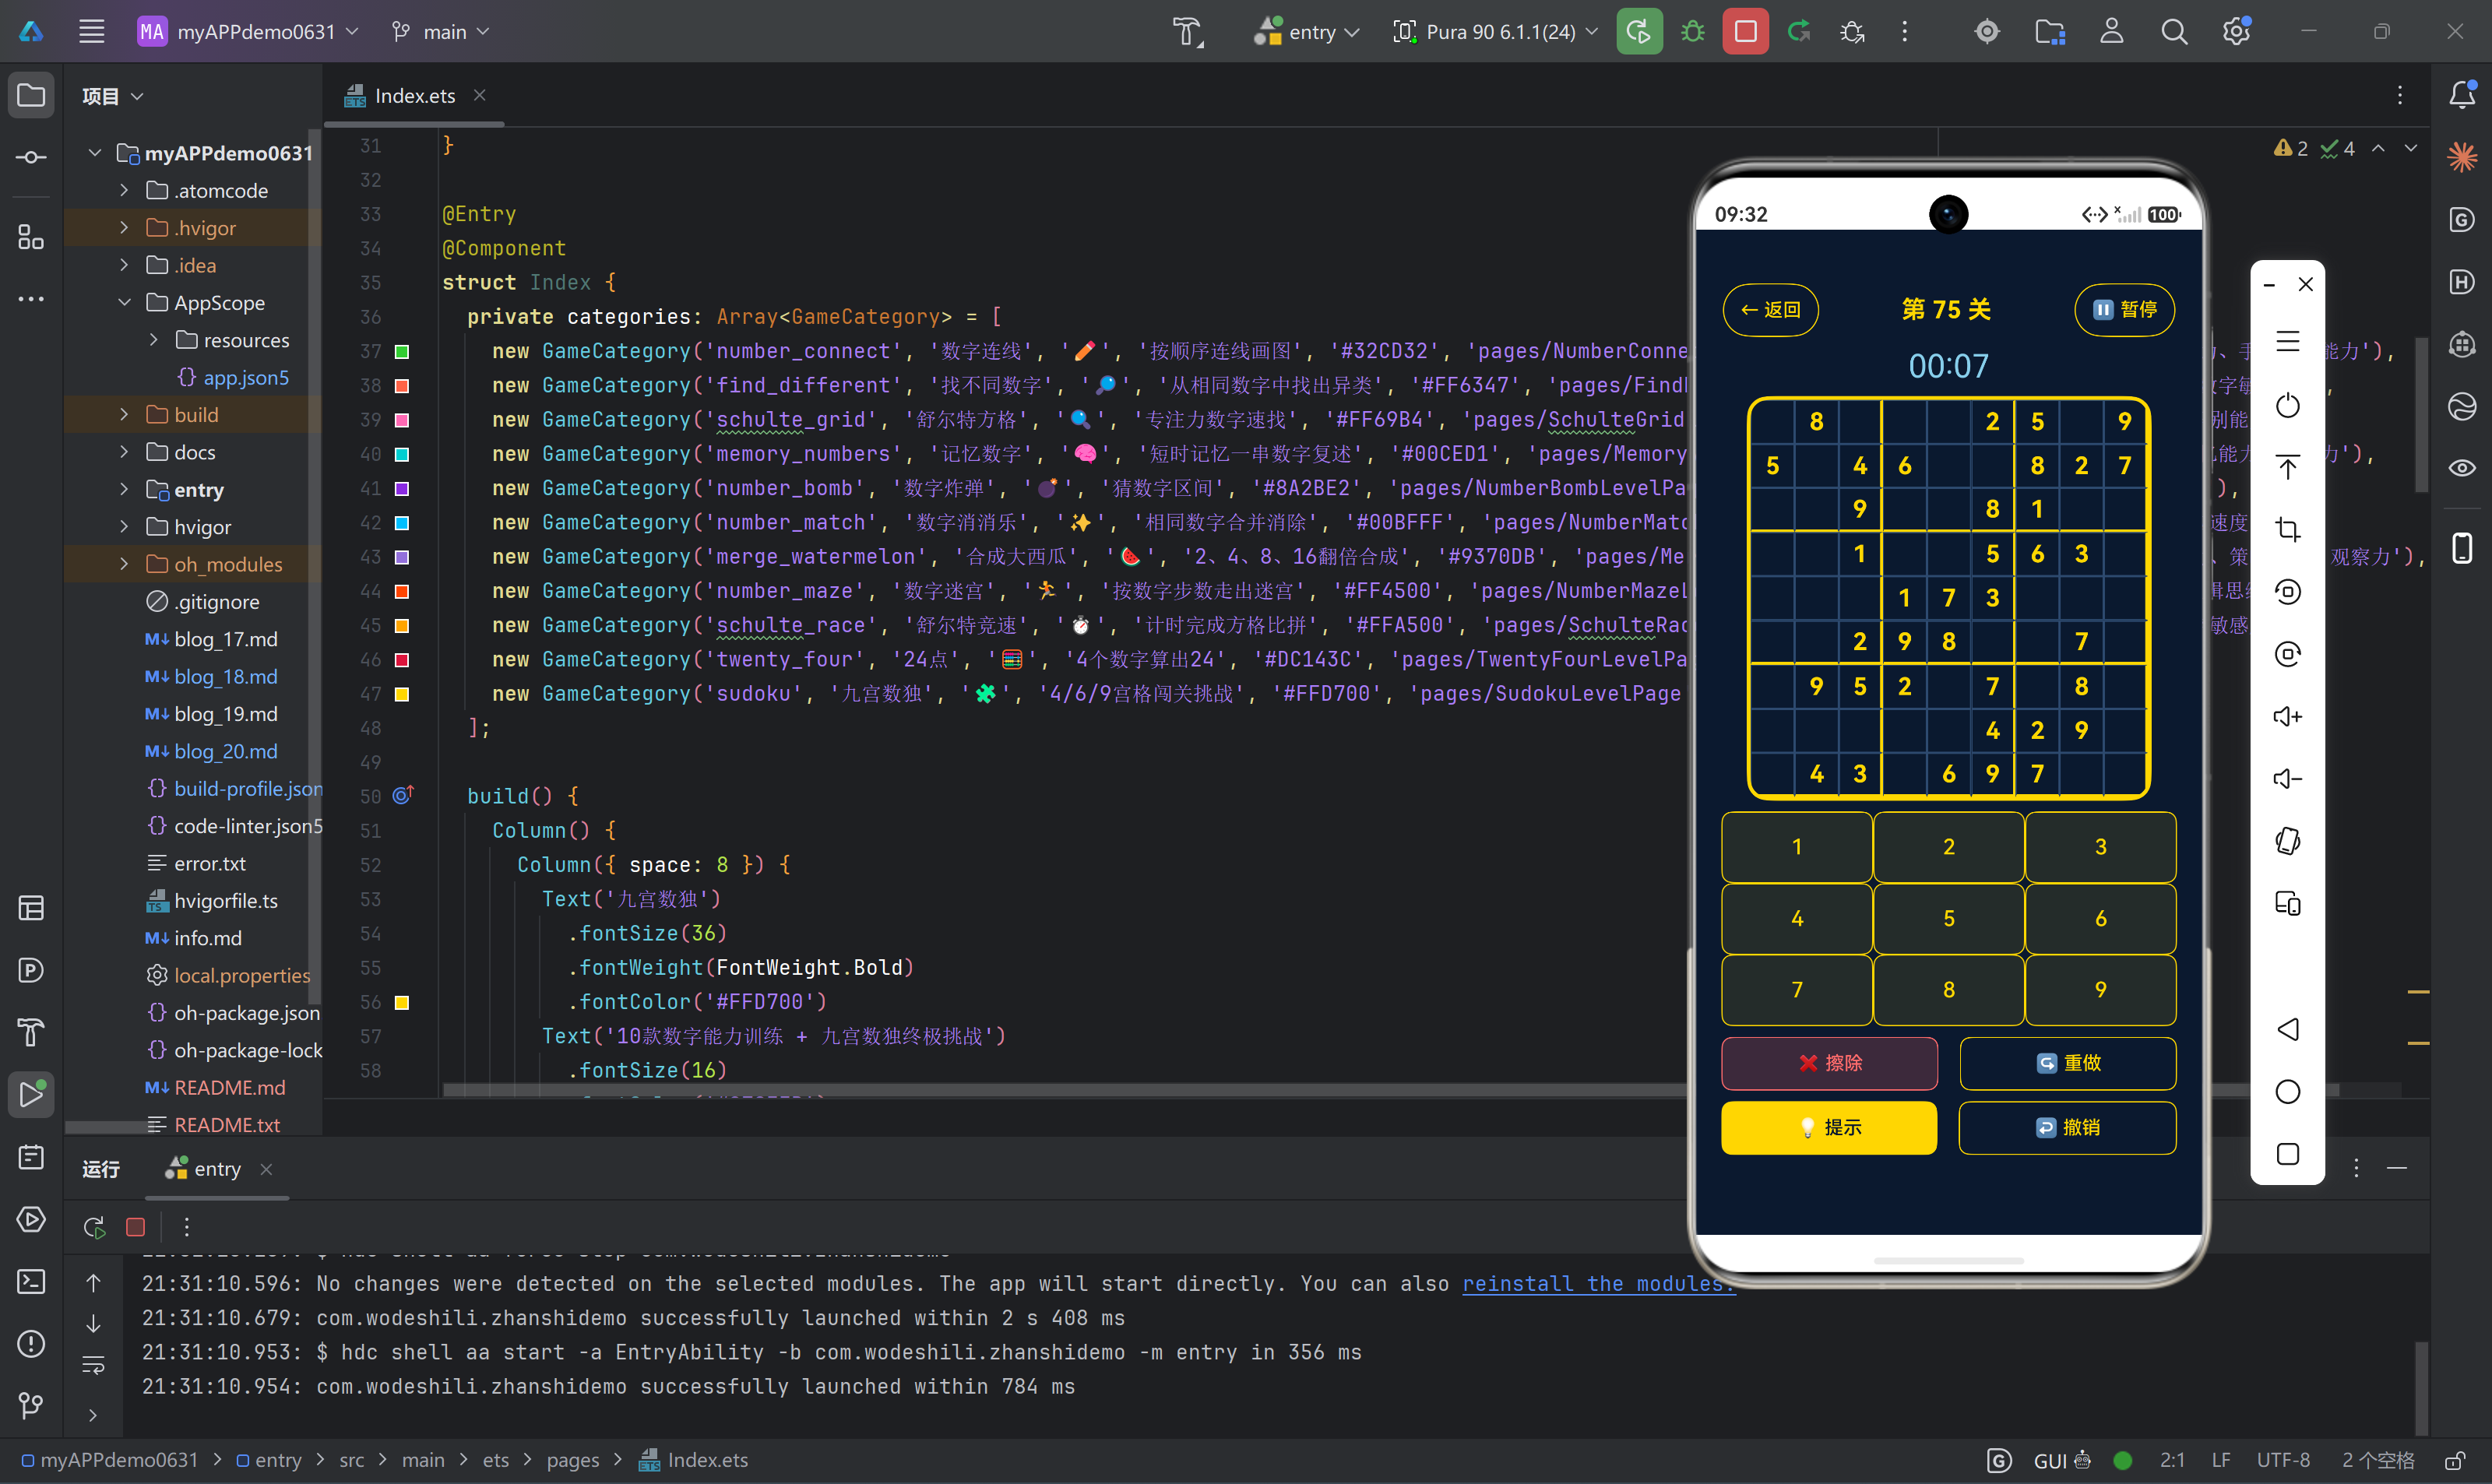Viewport: 2492px width, 1484px height.
Task: Open the Git branches tool window icon
Action: [31, 1405]
